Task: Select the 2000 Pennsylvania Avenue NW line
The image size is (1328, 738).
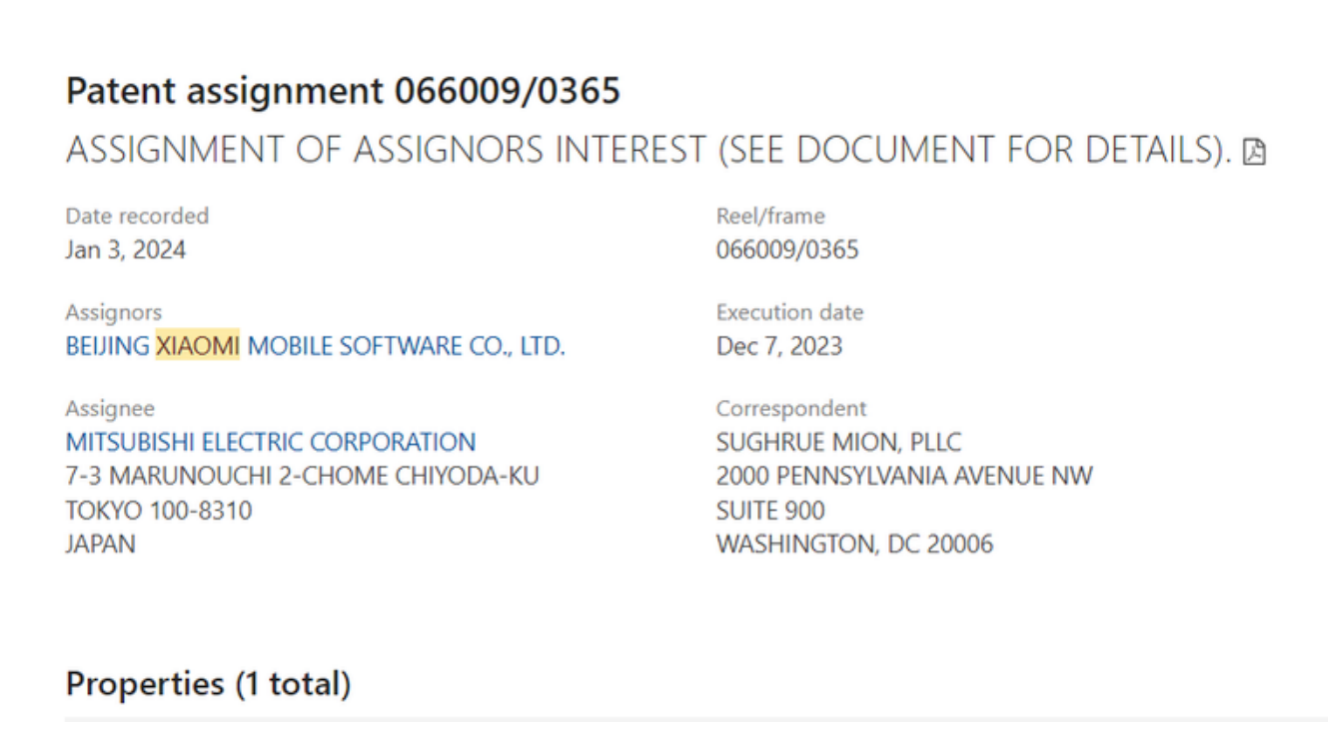Action: (x=904, y=476)
